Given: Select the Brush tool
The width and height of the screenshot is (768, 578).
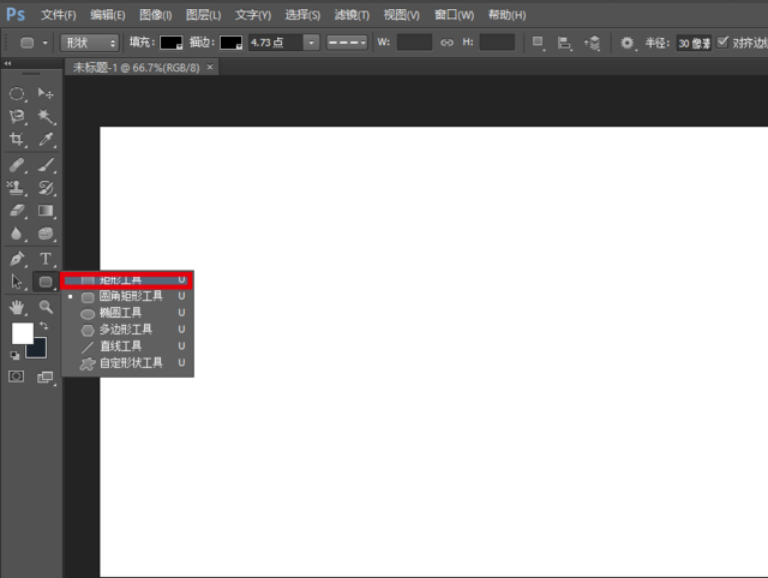Looking at the screenshot, I should (46, 165).
